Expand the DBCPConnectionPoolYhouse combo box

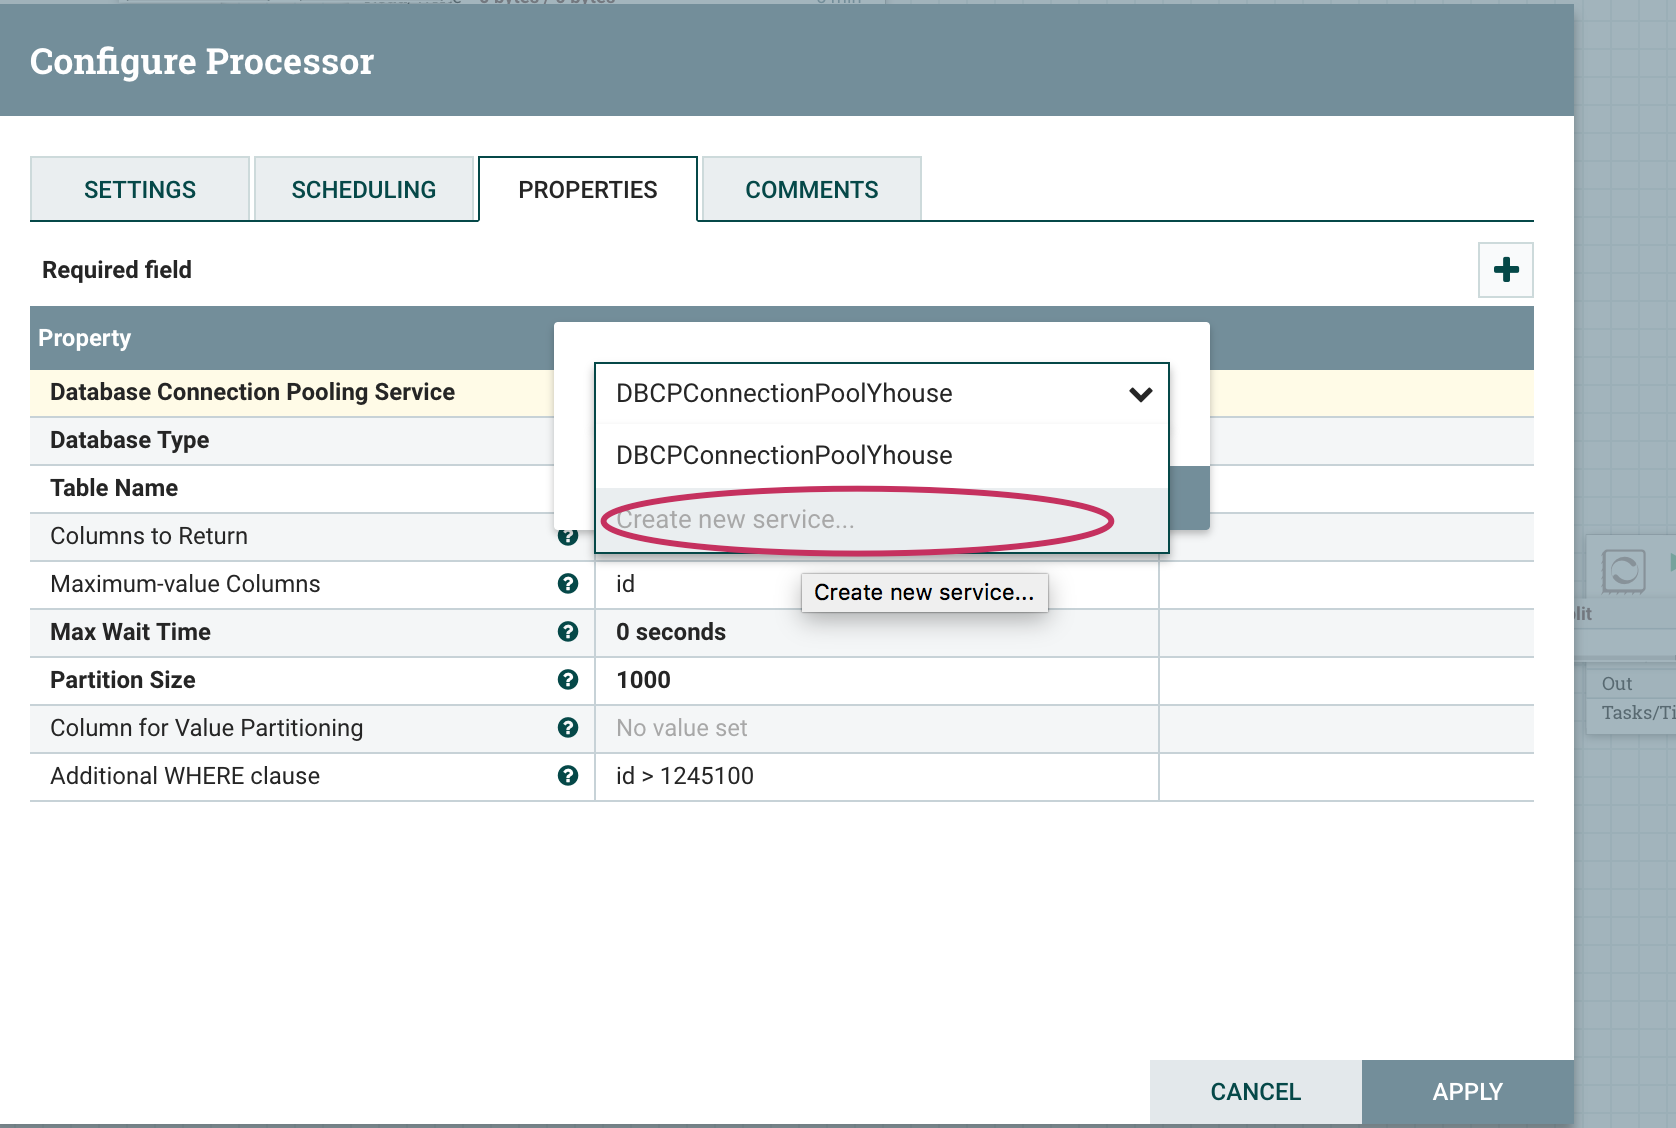(882, 394)
